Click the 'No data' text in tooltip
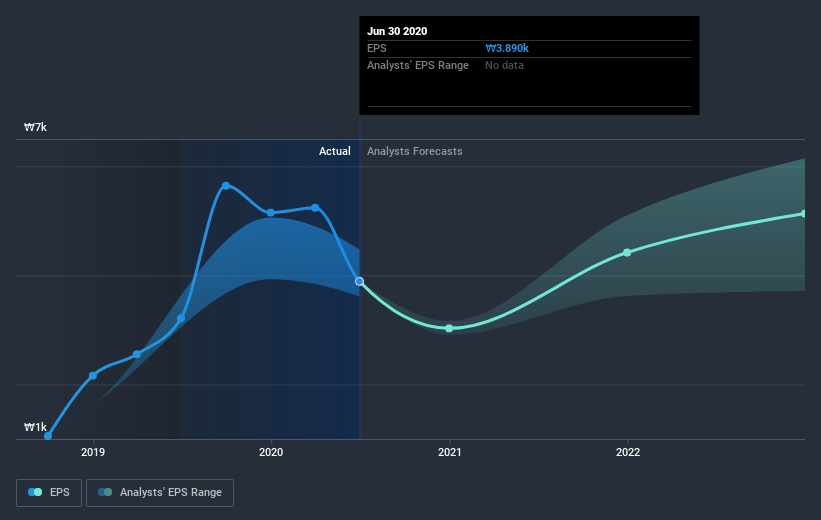The width and height of the screenshot is (821, 520). click(x=504, y=65)
